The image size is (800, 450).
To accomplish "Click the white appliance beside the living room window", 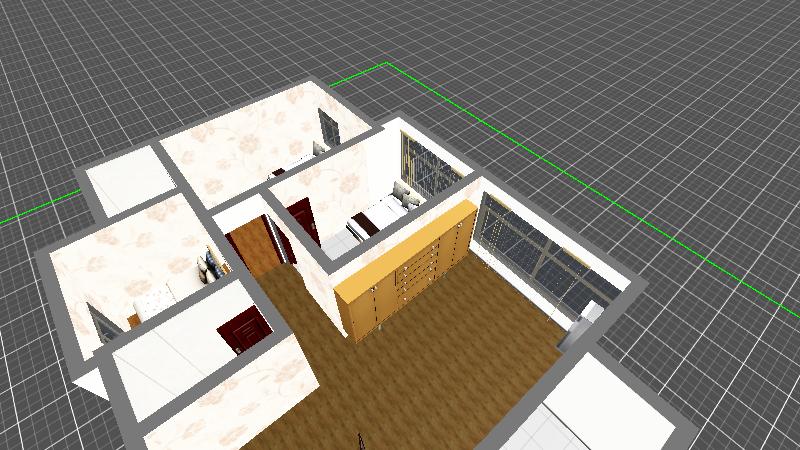I will point(586,321).
